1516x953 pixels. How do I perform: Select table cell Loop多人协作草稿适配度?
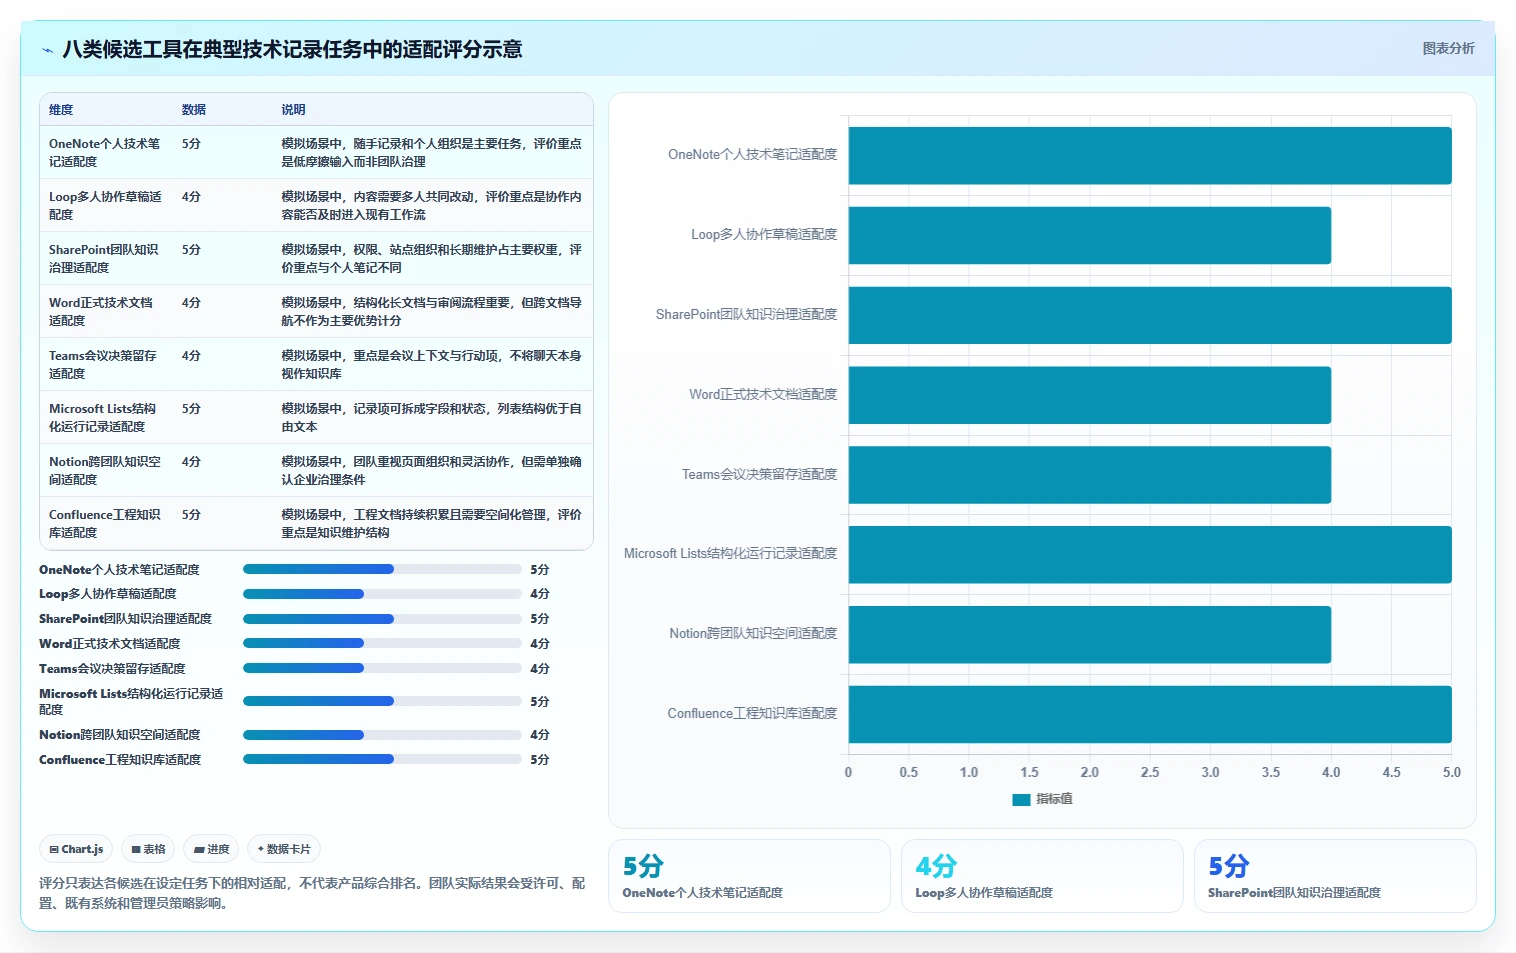click(x=105, y=206)
